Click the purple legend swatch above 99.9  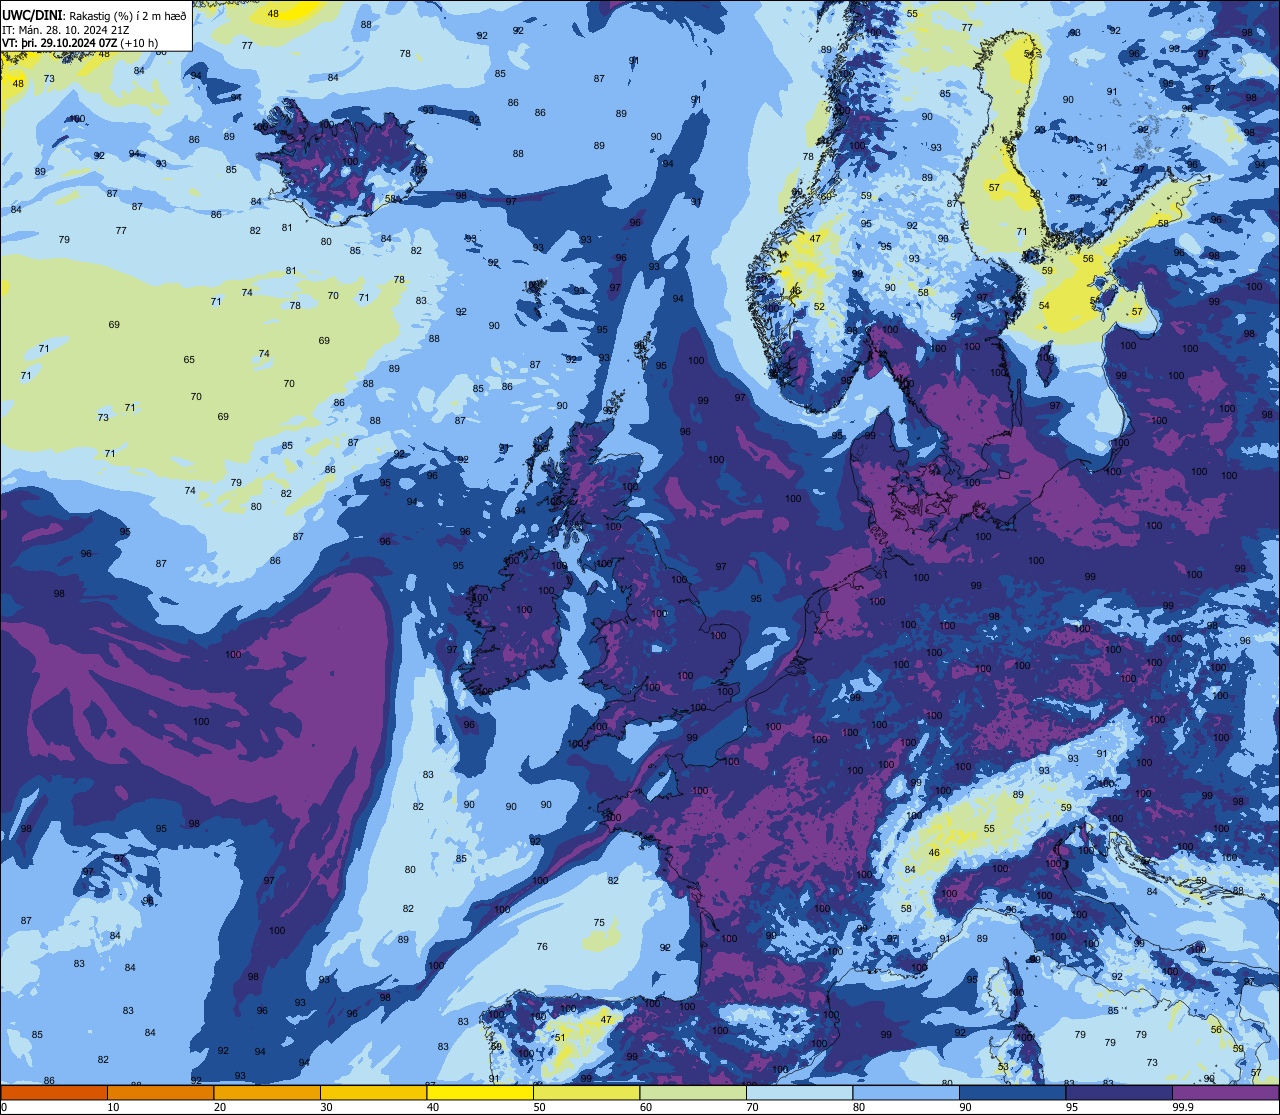tap(1225, 1092)
